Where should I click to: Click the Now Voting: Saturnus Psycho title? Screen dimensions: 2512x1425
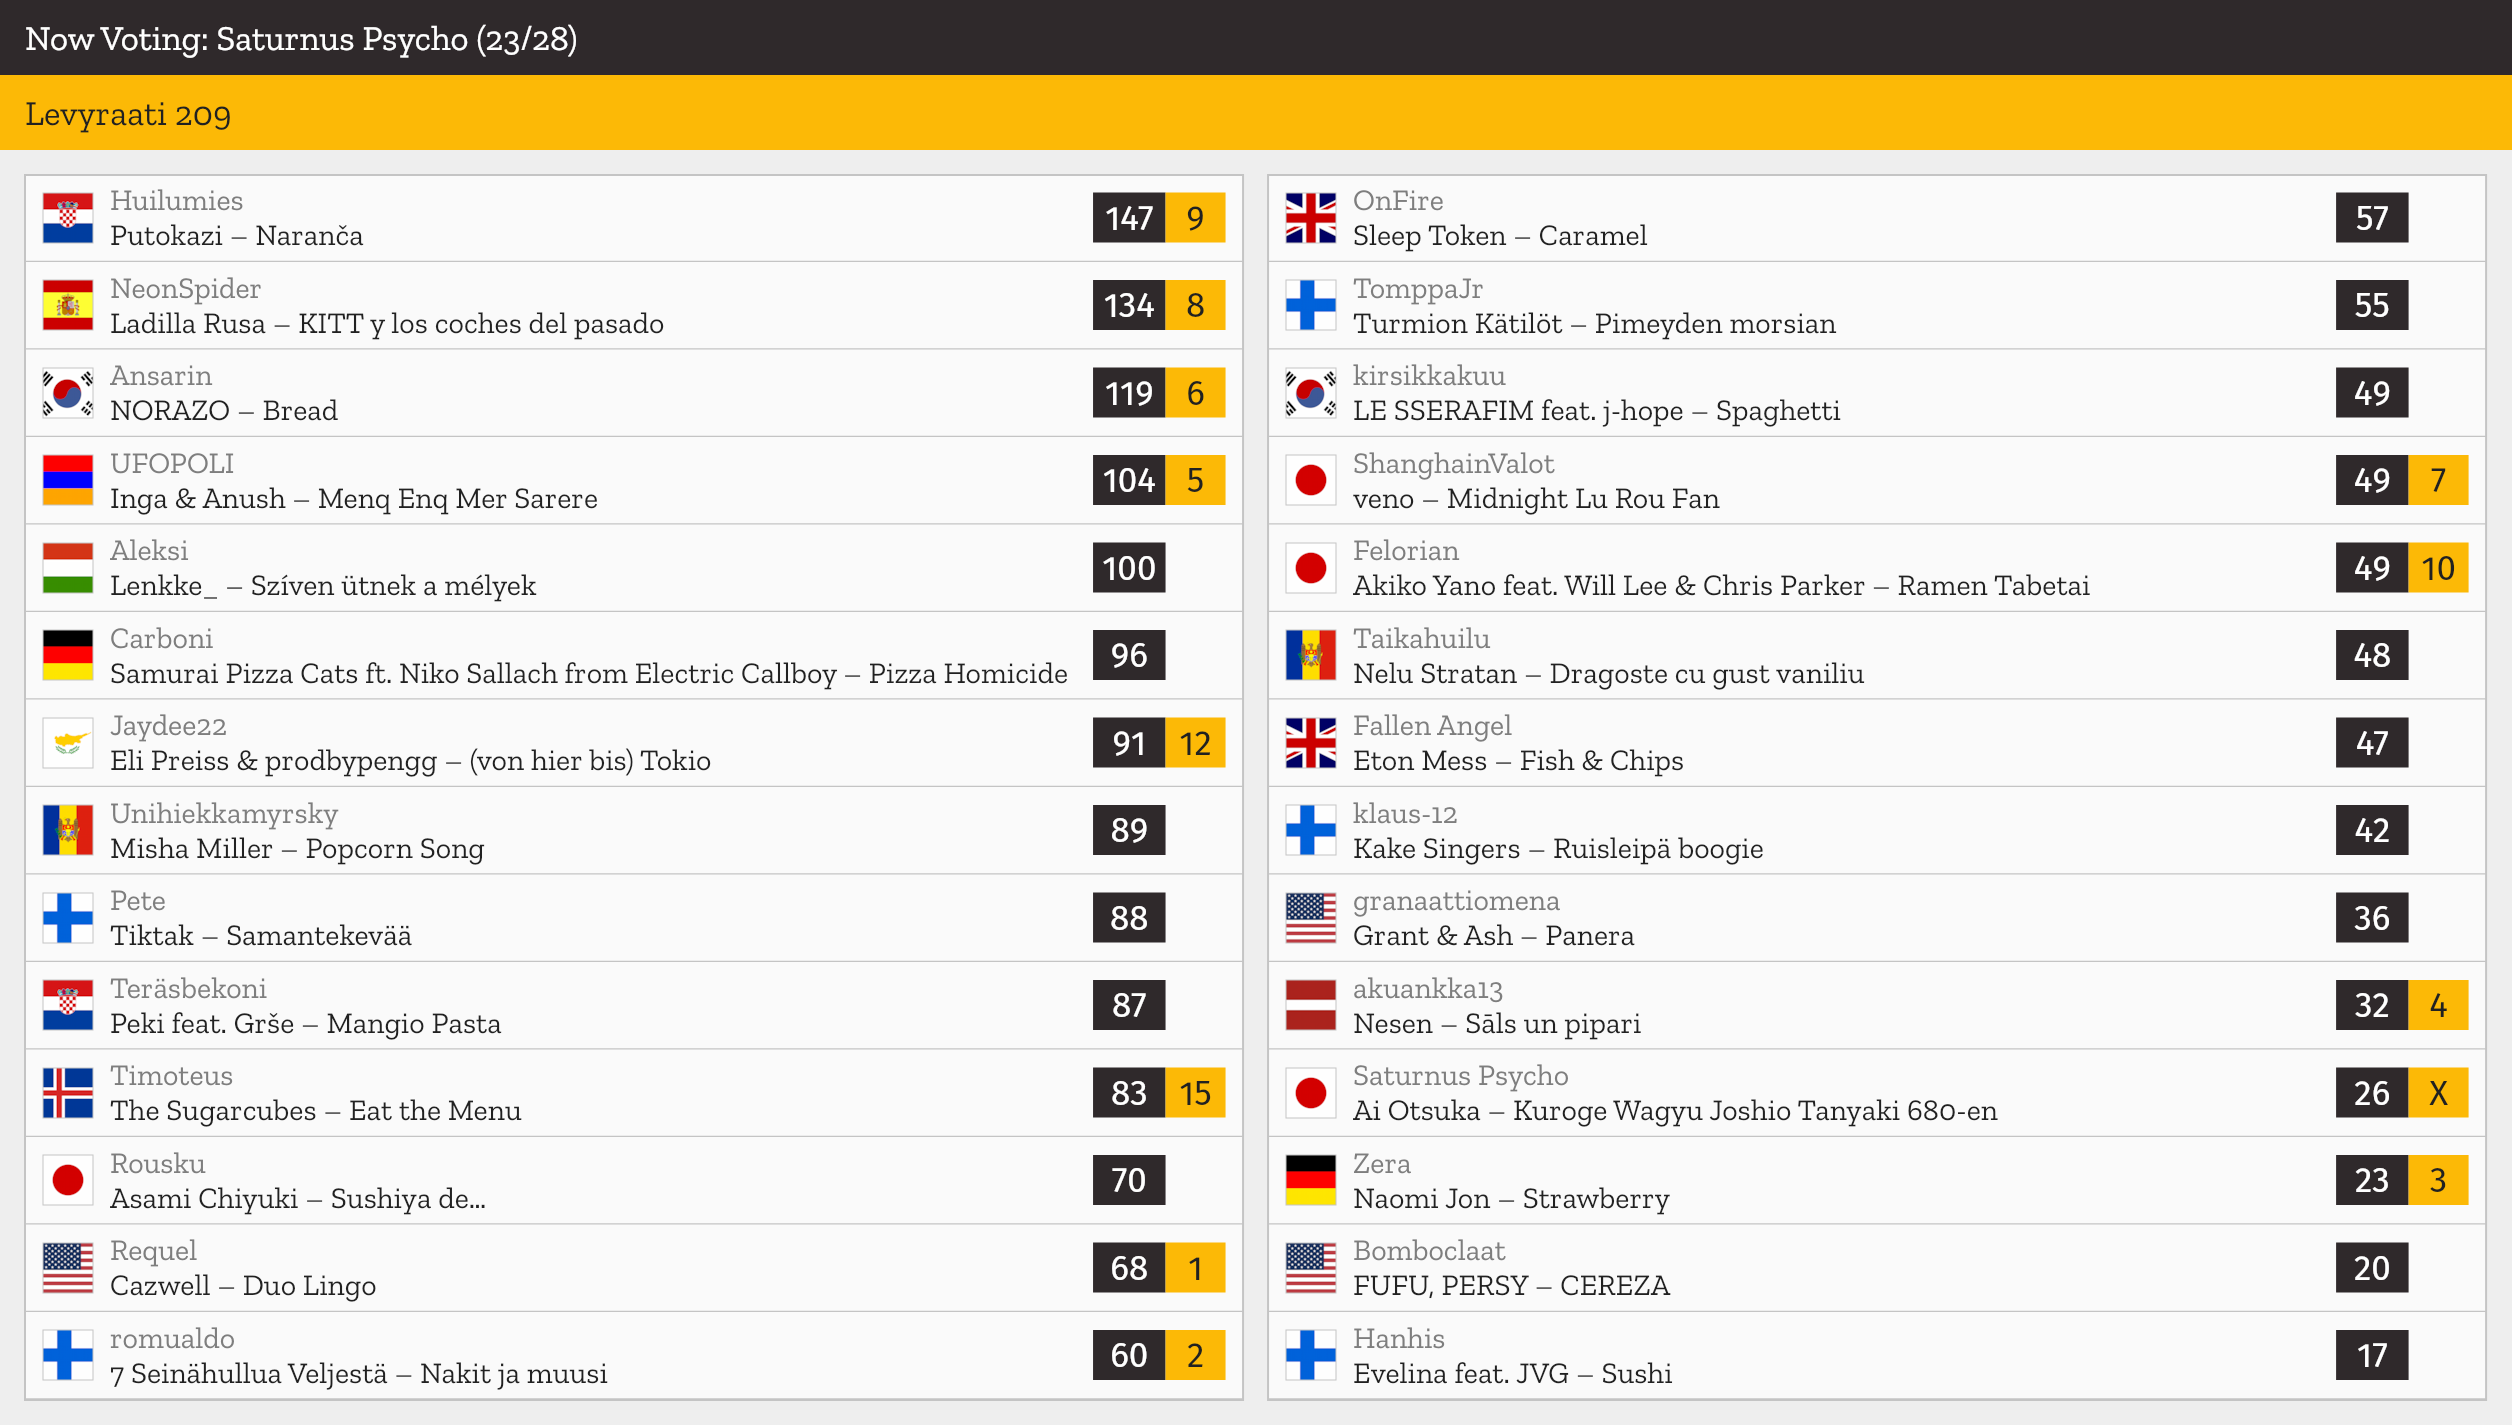(301, 39)
